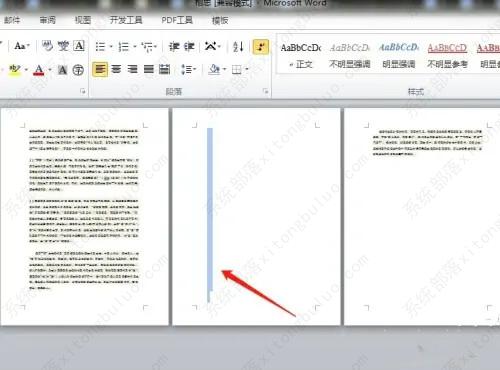The width and height of the screenshot is (500, 370).
Task: Open the line spacing dropdown
Action: click(x=188, y=69)
